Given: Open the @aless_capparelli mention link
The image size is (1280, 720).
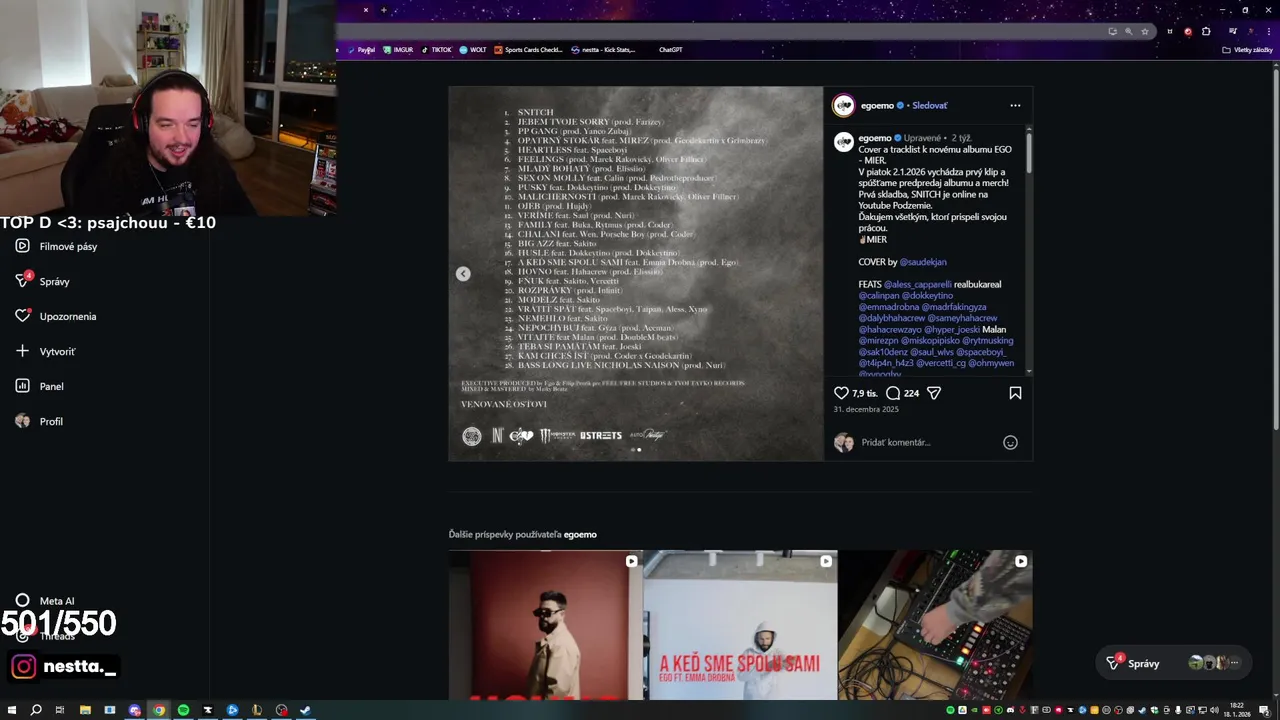Looking at the screenshot, I should [x=918, y=284].
